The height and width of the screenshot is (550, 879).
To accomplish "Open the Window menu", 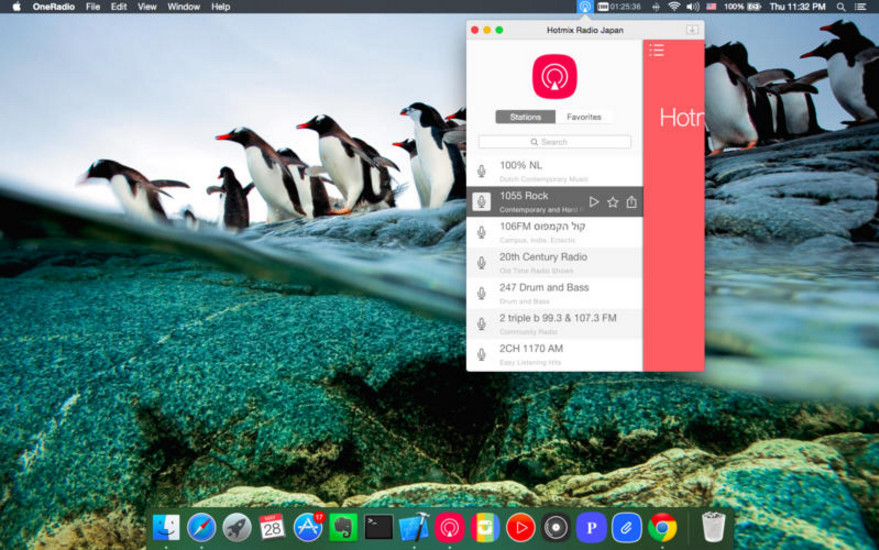I will pos(183,7).
